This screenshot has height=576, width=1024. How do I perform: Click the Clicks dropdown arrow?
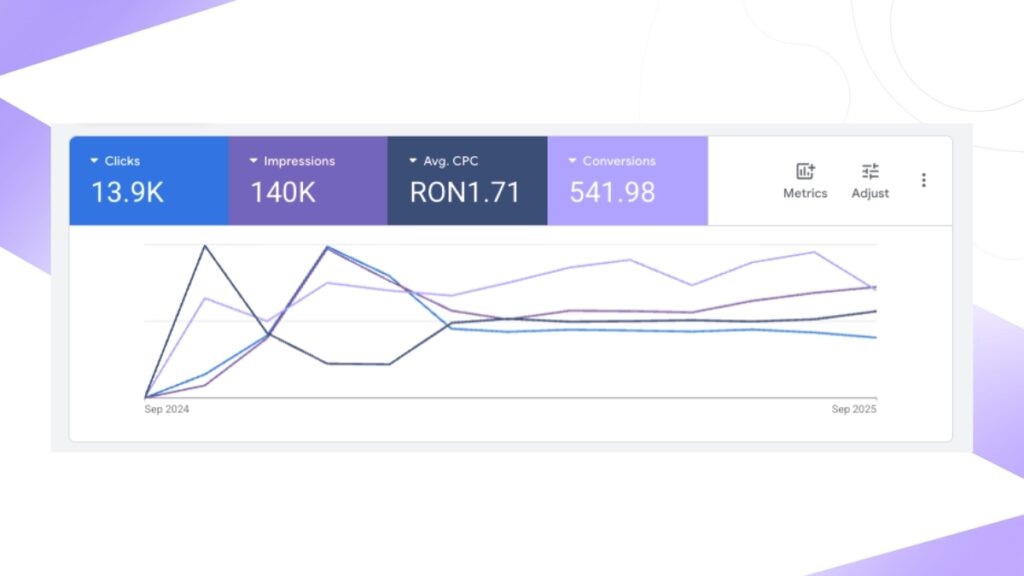pyautogui.click(x=94, y=161)
